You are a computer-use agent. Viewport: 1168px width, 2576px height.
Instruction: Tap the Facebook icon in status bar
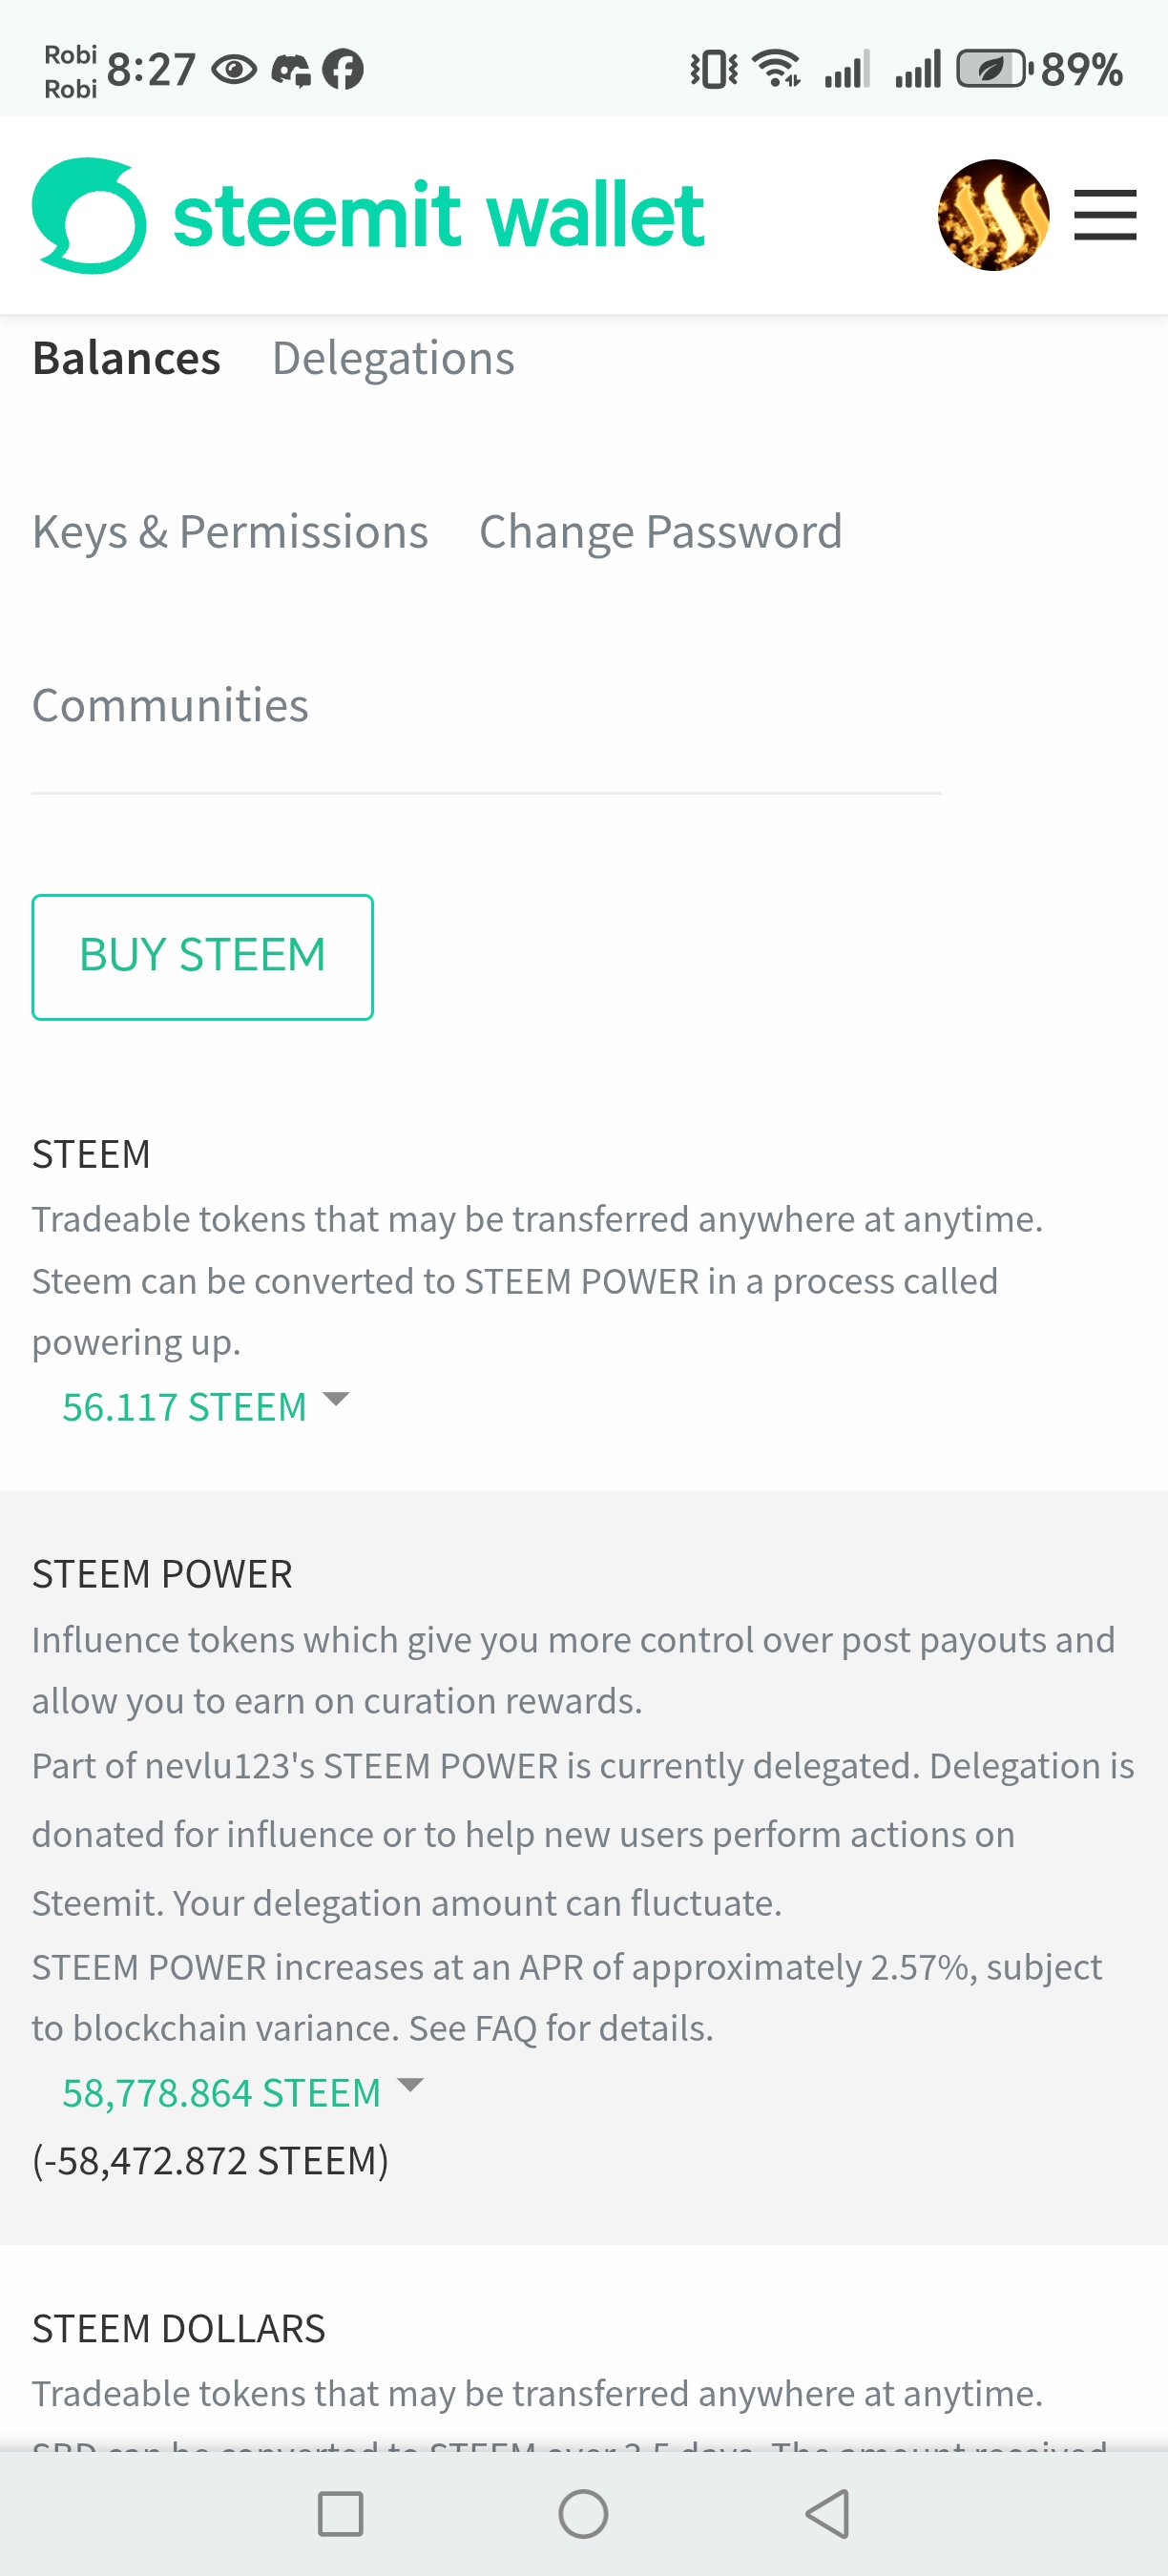(x=343, y=69)
